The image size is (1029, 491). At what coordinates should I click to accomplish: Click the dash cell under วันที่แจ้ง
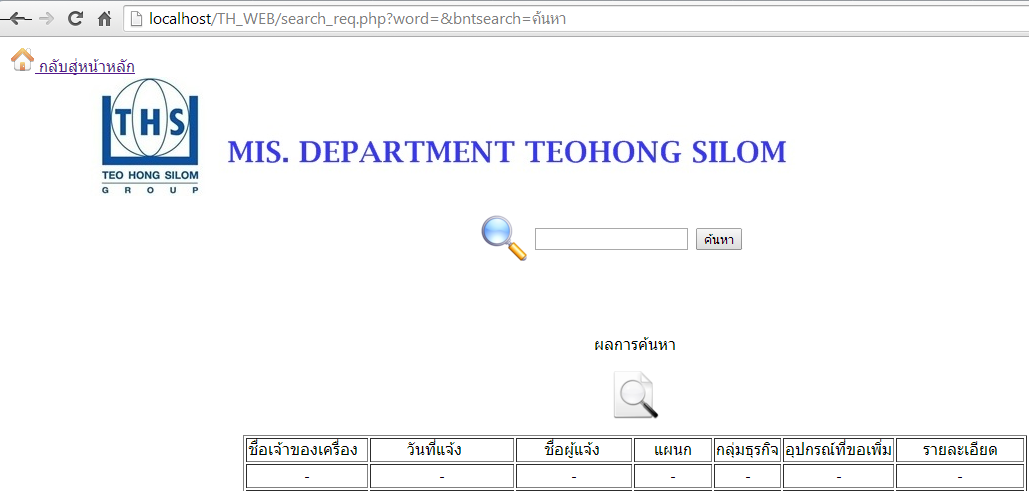[x=442, y=477]
